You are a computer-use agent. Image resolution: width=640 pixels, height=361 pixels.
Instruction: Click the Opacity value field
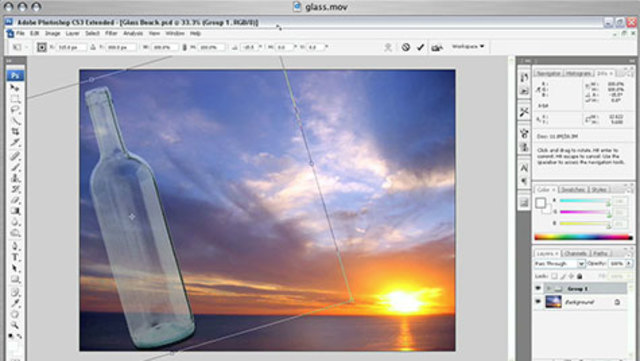pos(616,264)
